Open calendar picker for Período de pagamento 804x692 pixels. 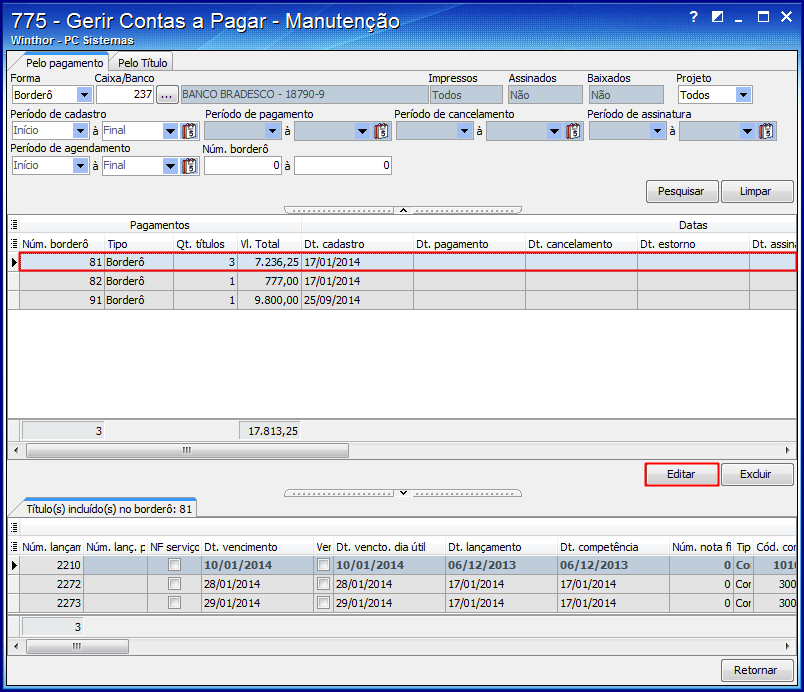click(381, 131)
